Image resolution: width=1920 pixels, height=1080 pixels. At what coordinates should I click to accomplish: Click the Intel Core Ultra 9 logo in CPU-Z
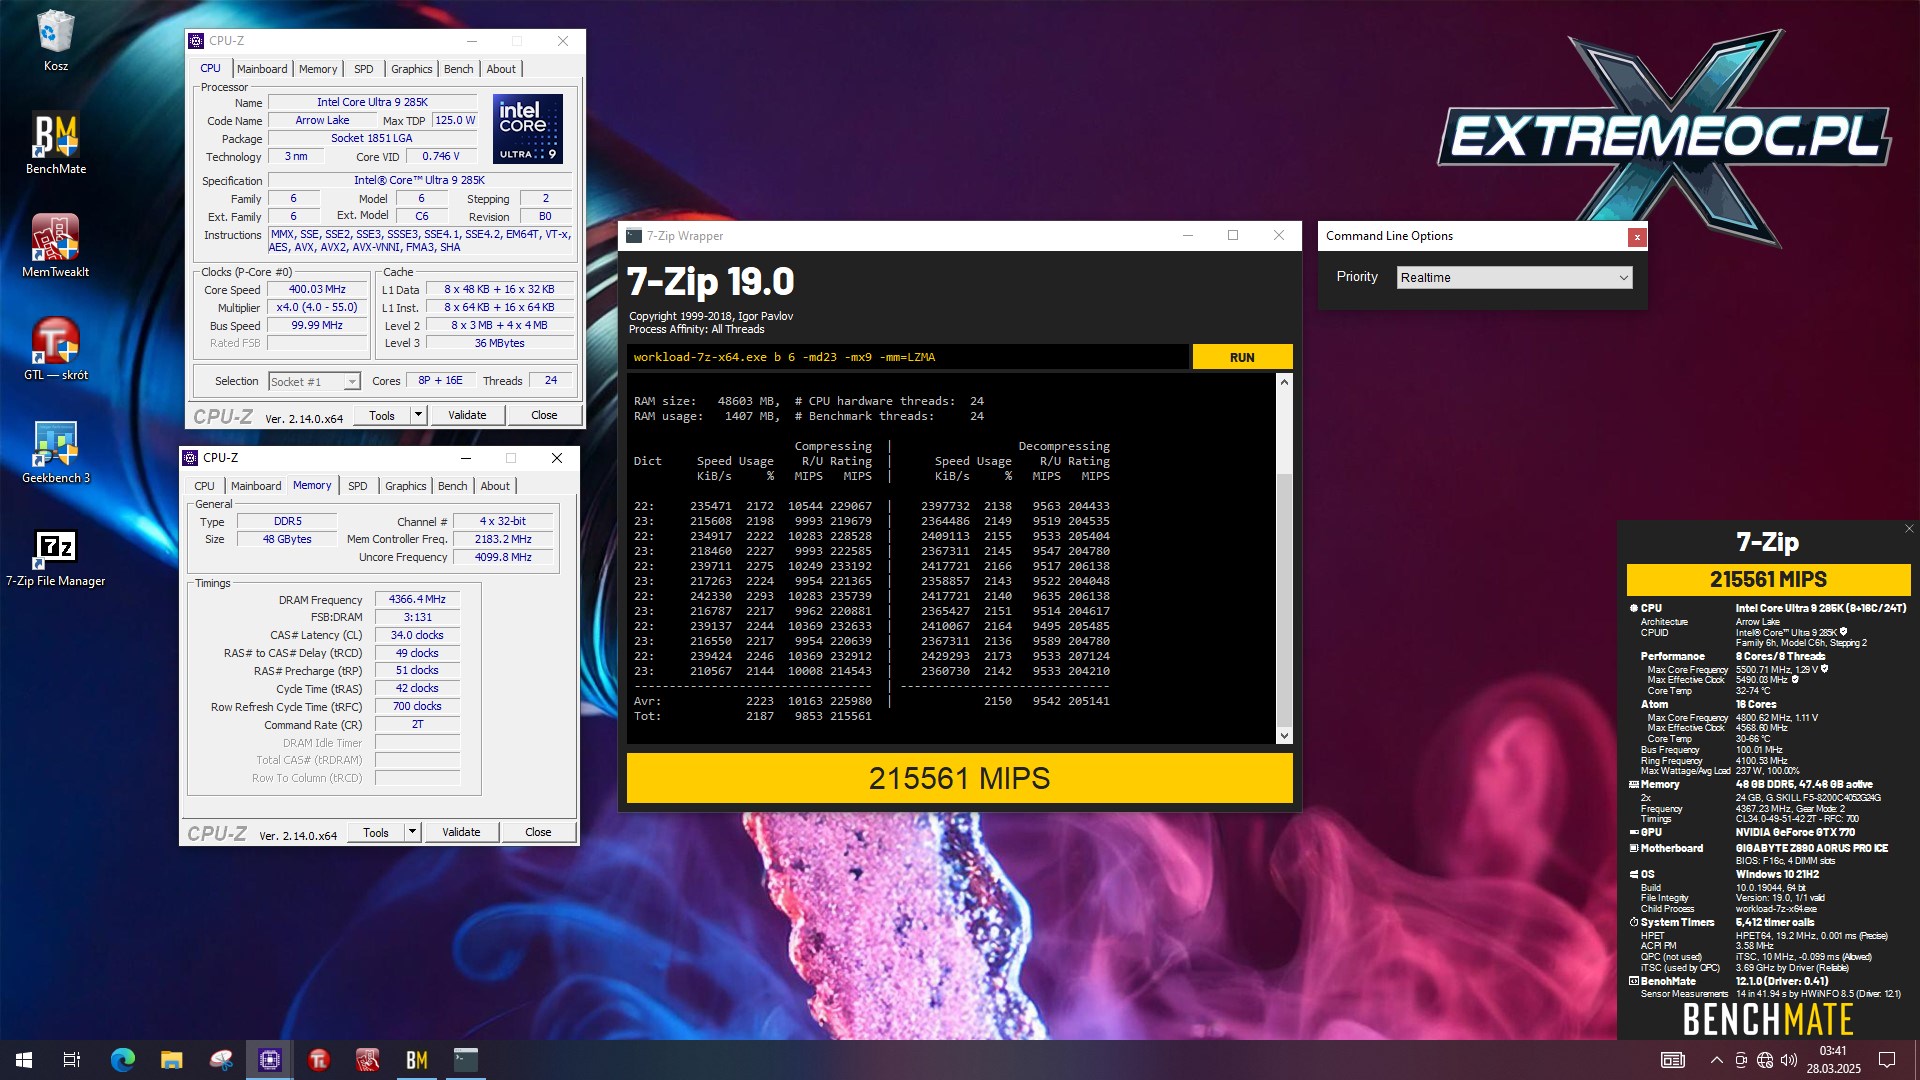coord(528,129)
